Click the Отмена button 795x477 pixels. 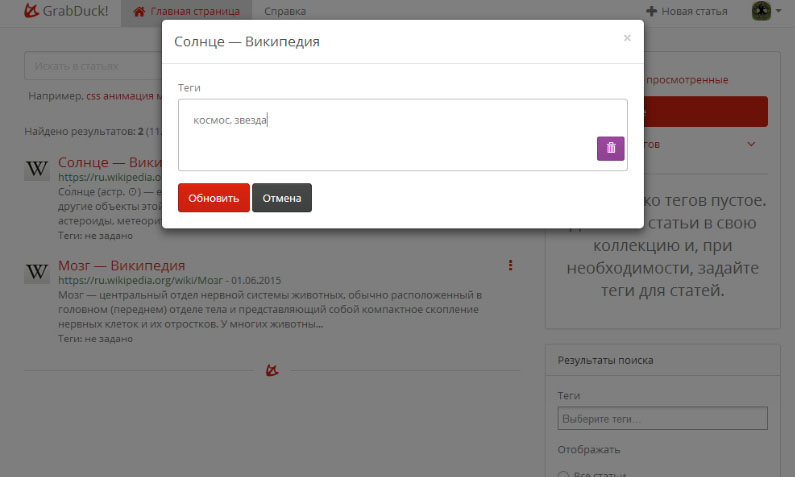point(282,198)
